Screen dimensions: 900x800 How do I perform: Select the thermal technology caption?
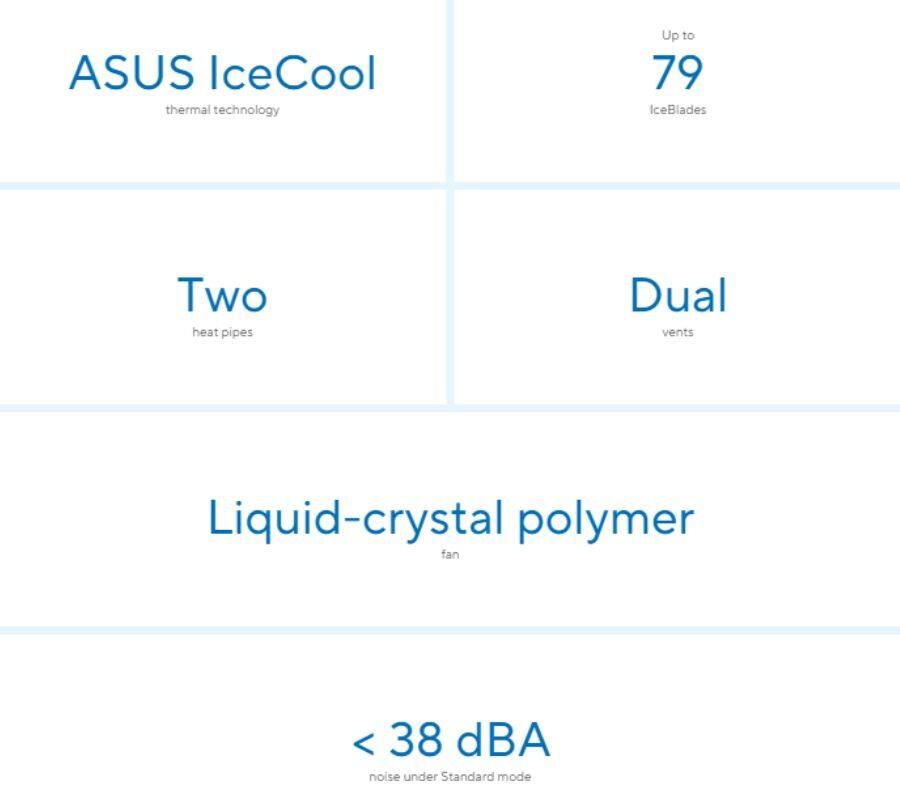pyautogui.click(x=222, y=110)
